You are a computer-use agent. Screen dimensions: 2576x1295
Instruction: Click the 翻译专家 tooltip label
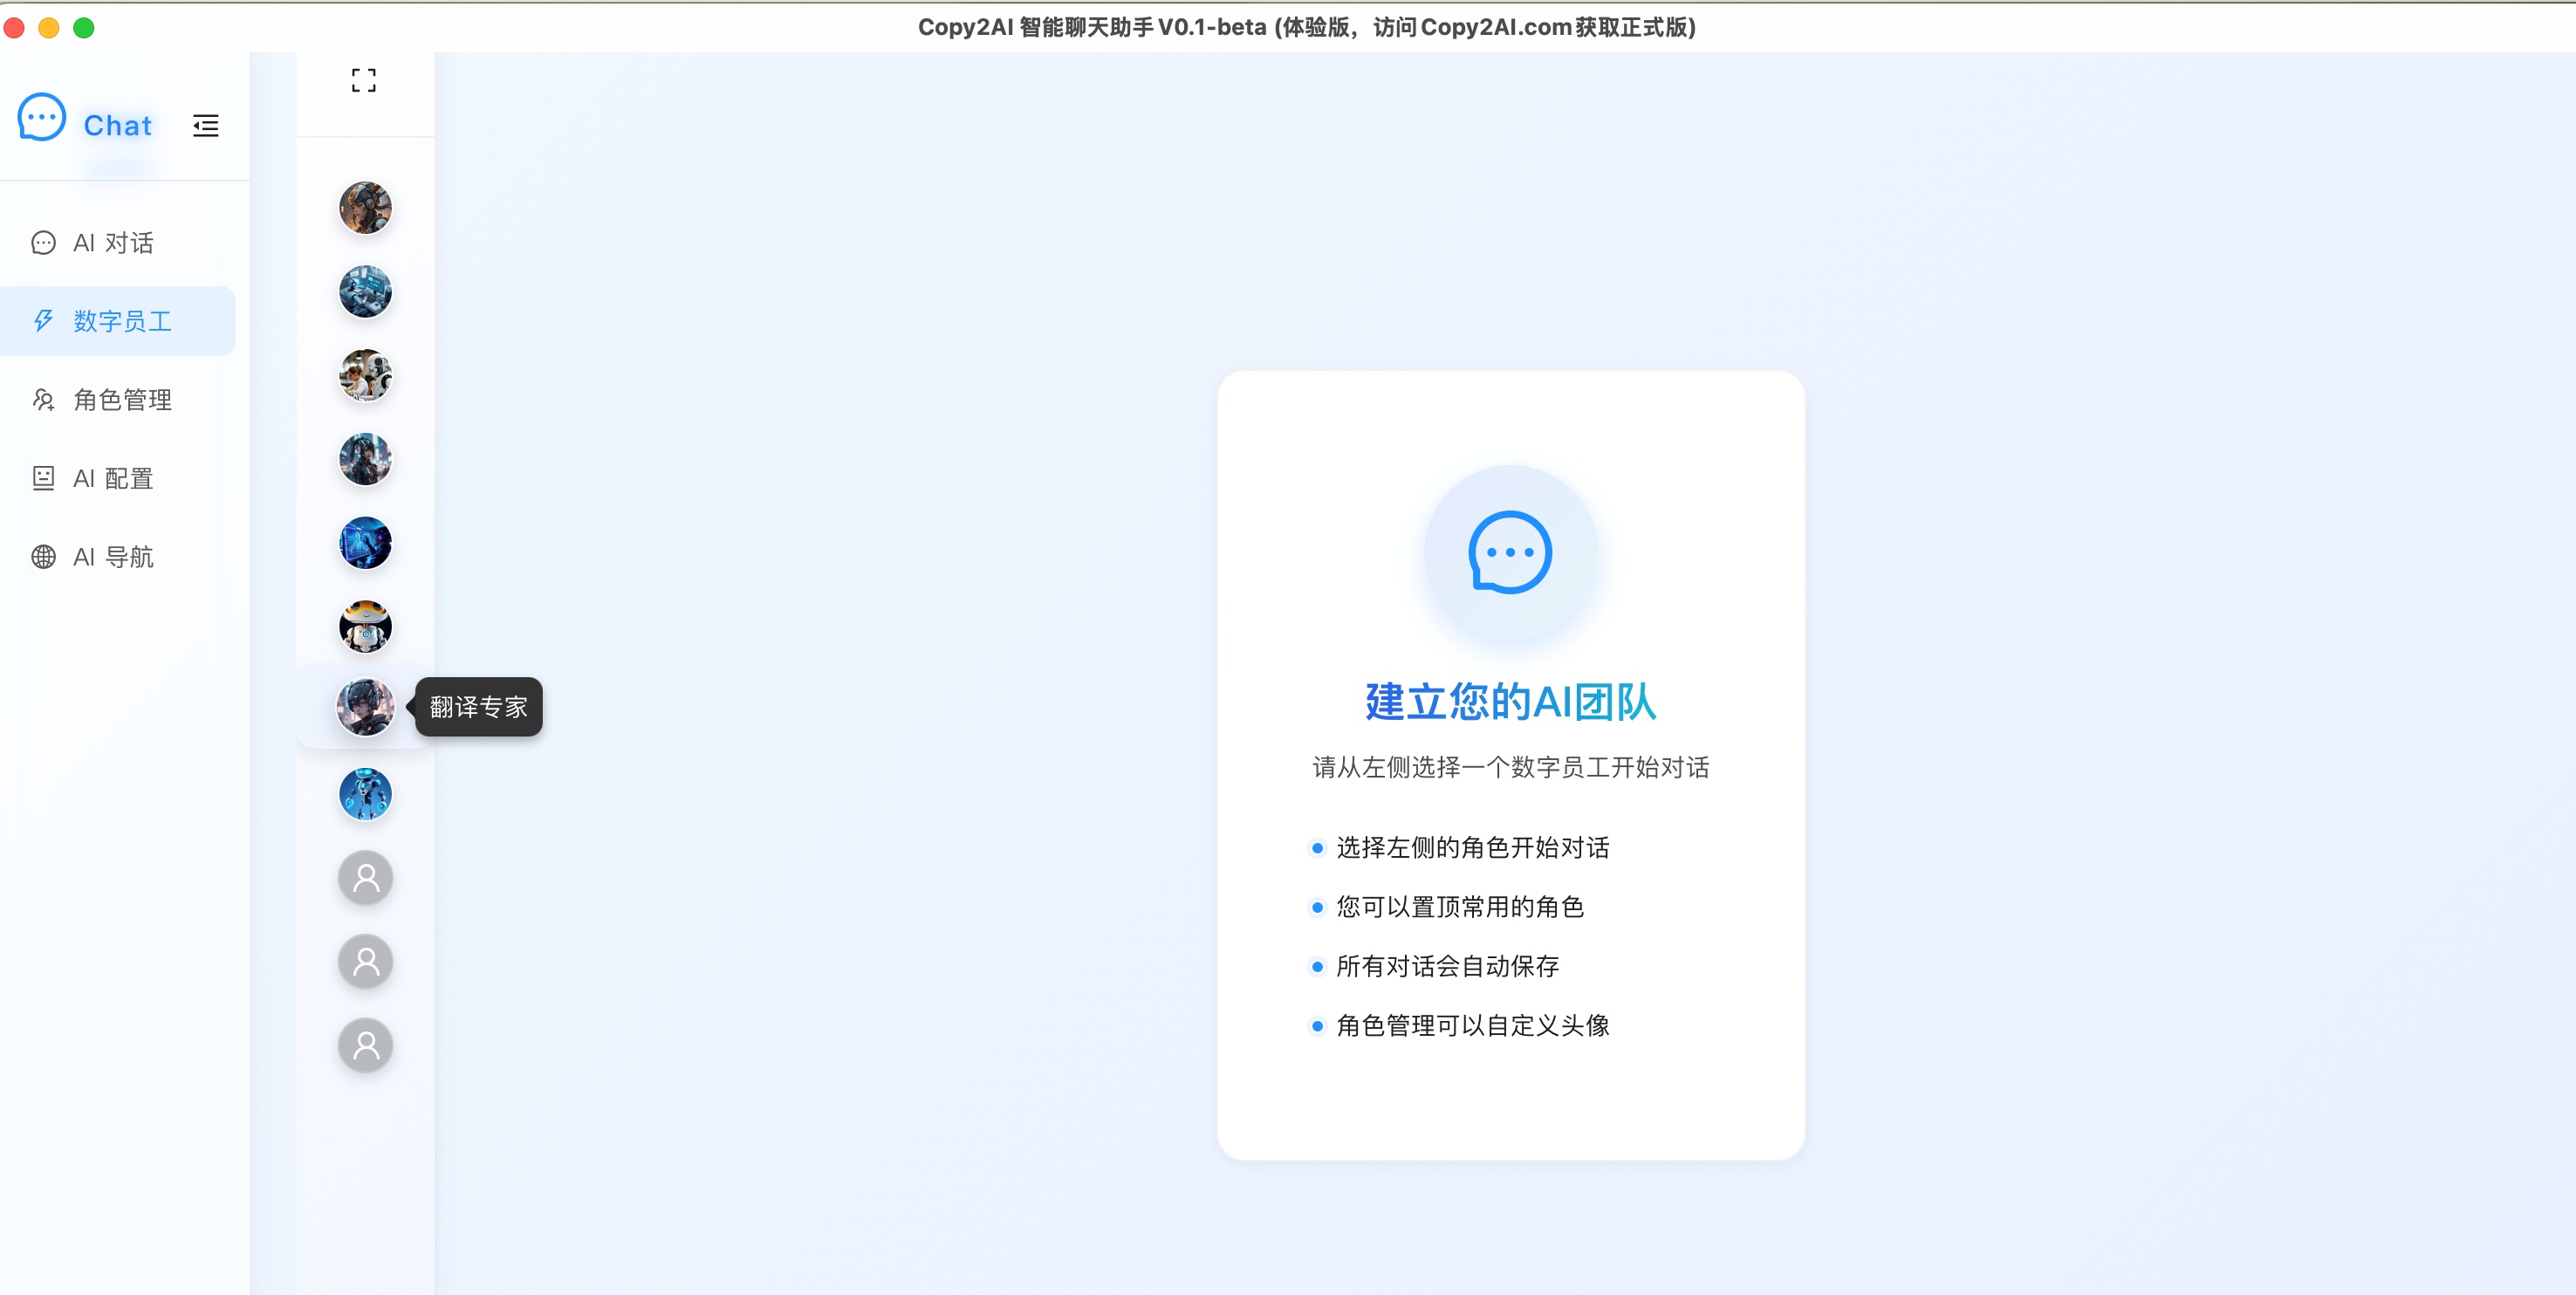click(478, 707)
